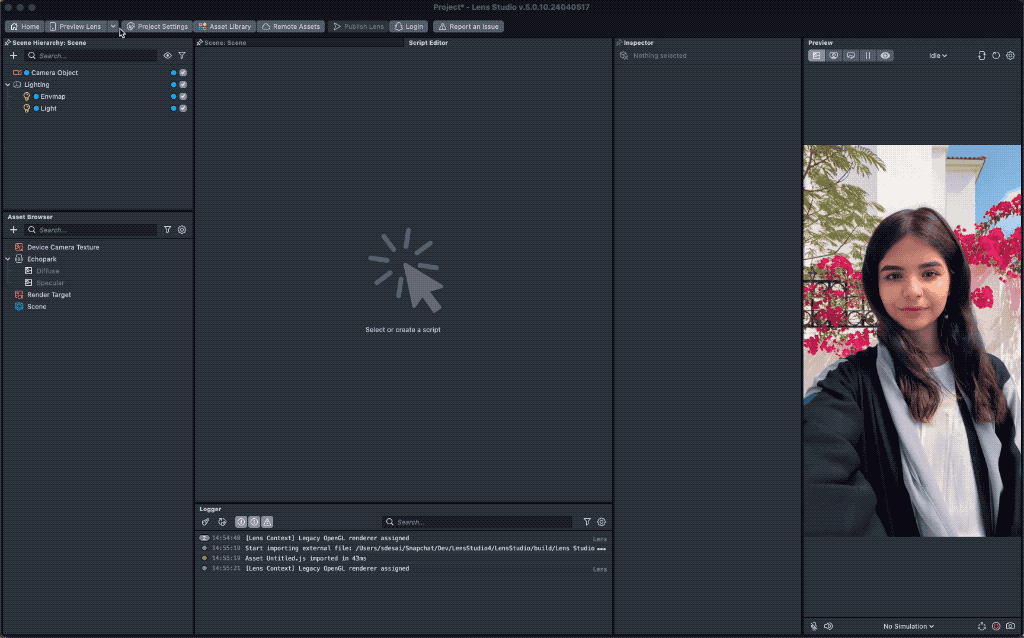Viewport: 1024px width, 638px height.
Task: Click the Scene Hierarchy filter icon
Action: point(182,56)
